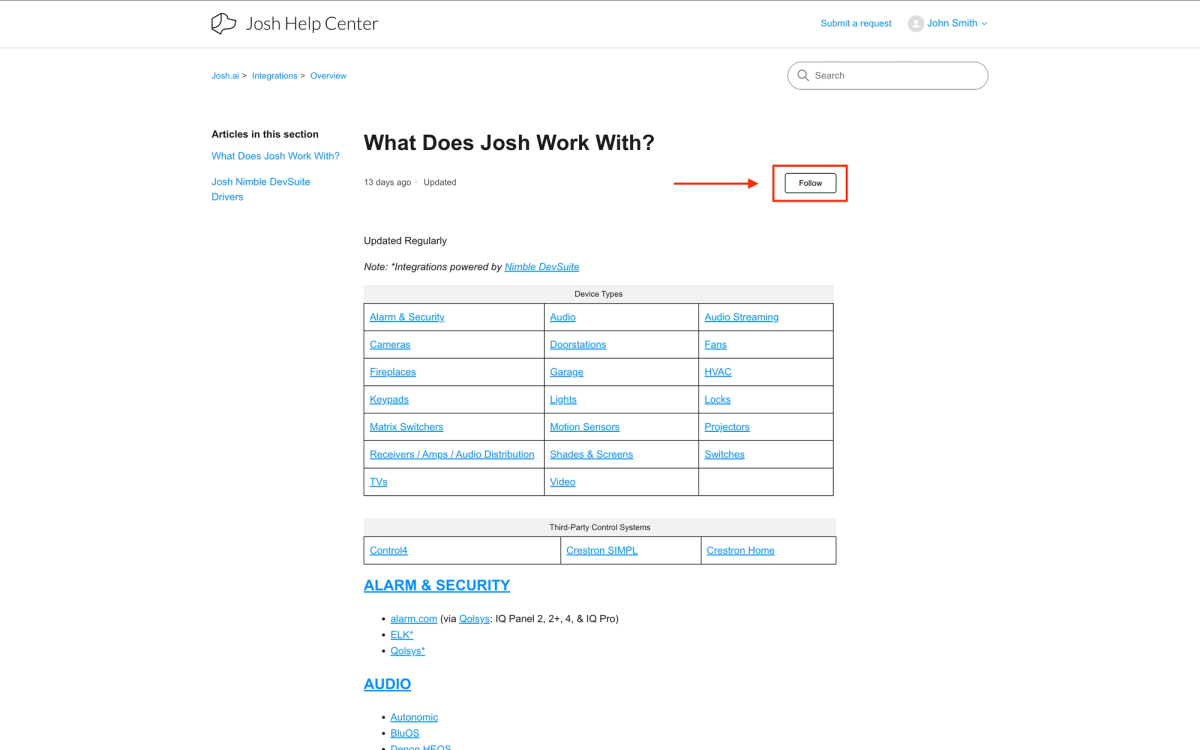
Task: Click the search magnifier icon
Action: 804,75
